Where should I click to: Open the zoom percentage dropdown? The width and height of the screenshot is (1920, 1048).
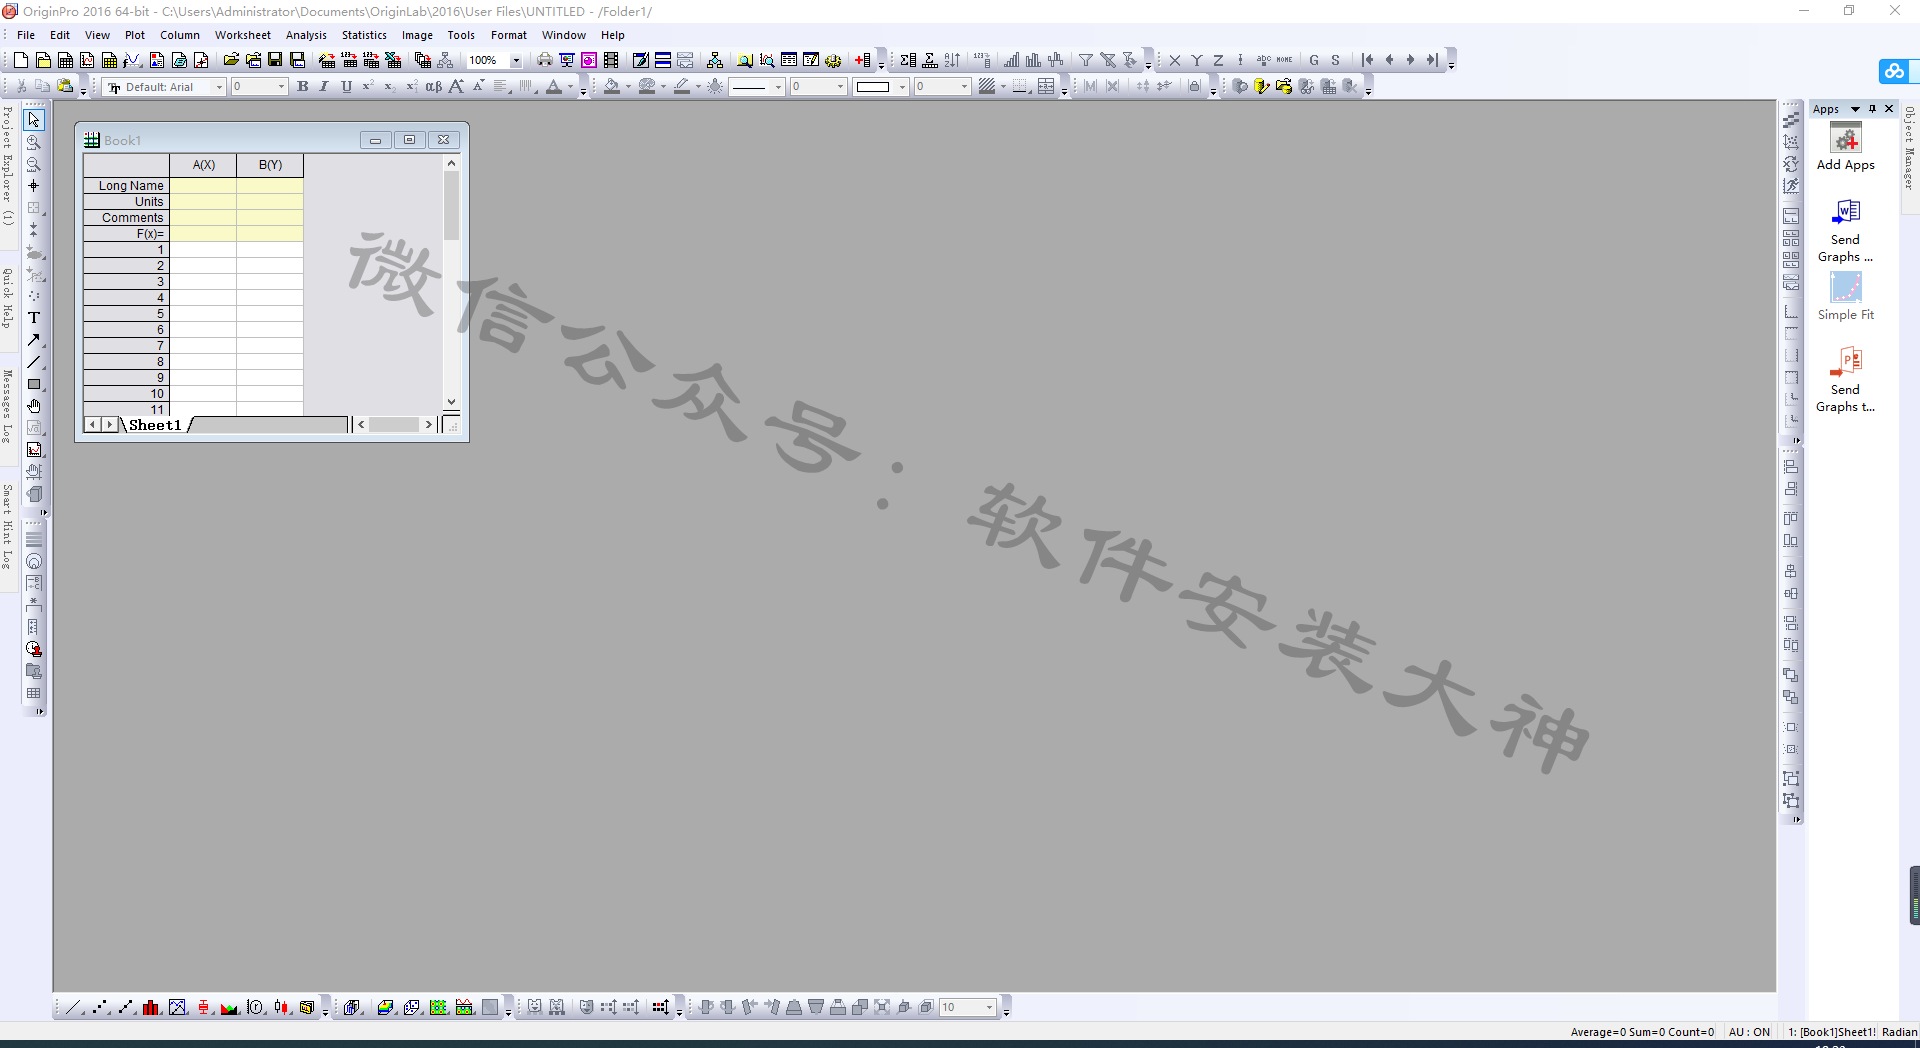[516, 60]
